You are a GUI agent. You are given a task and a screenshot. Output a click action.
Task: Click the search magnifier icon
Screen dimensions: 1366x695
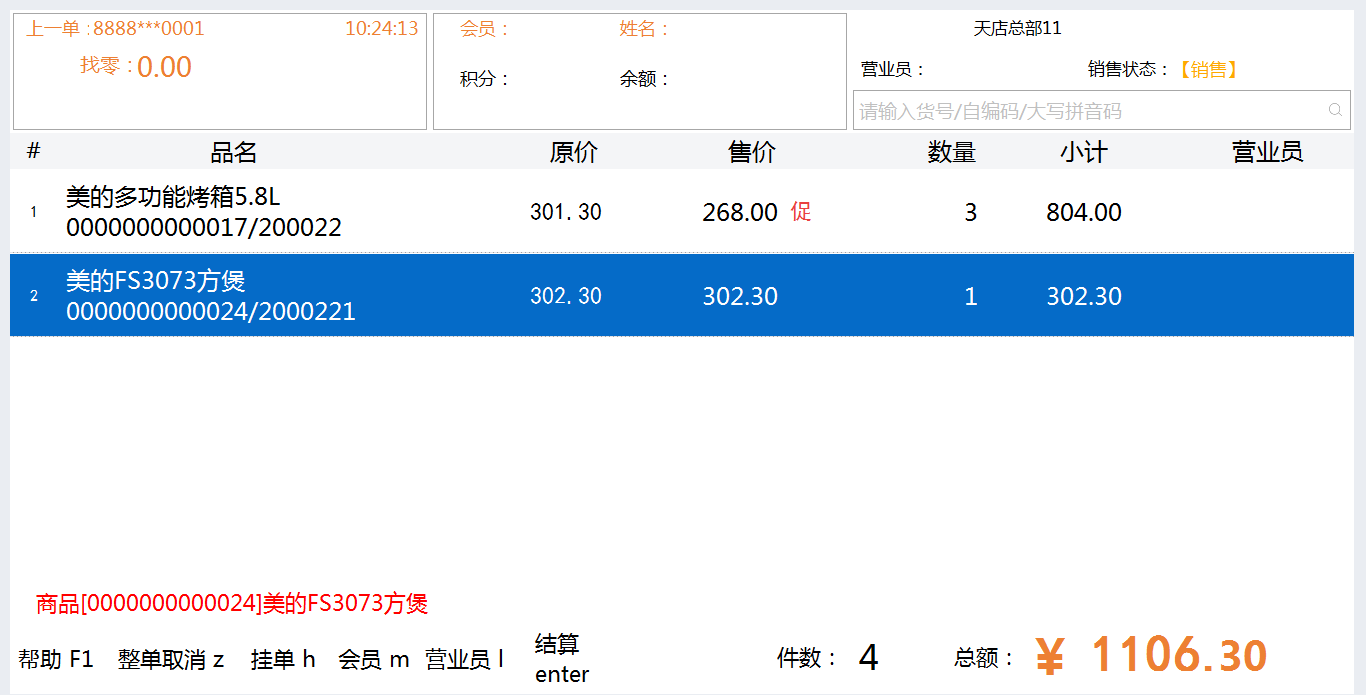pos(1335,110)
